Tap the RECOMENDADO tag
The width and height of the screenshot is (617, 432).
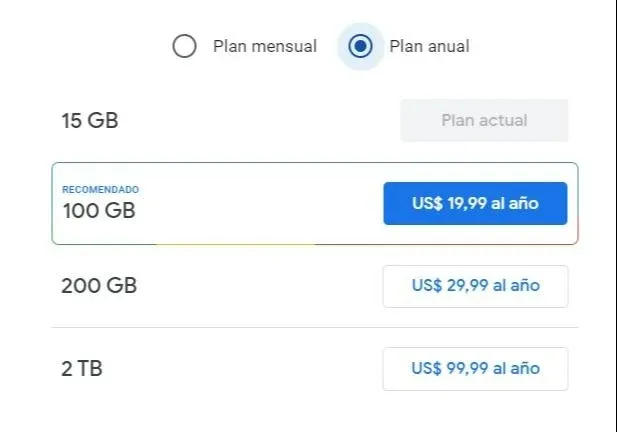point(101,189)
